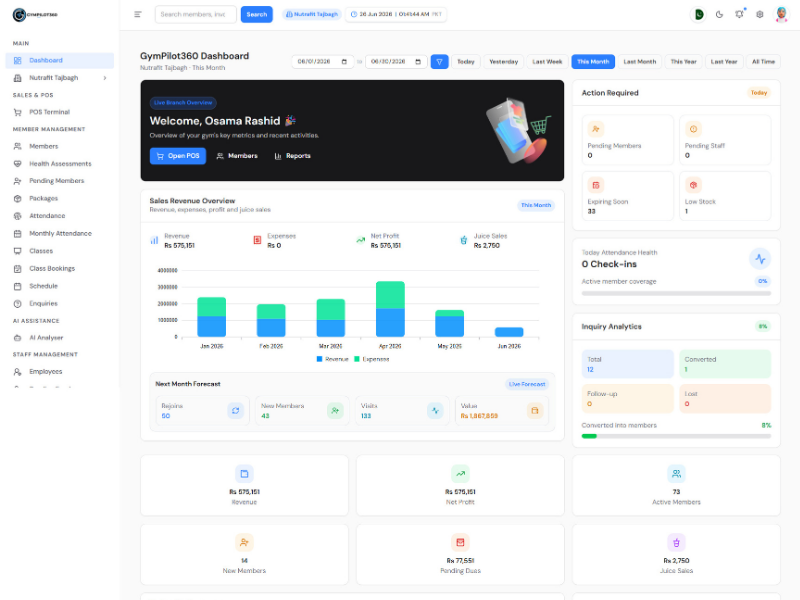This screenshot has width=800, height=600.
Task: Click the Classes sidebar icon
Action: click(17, 251)
